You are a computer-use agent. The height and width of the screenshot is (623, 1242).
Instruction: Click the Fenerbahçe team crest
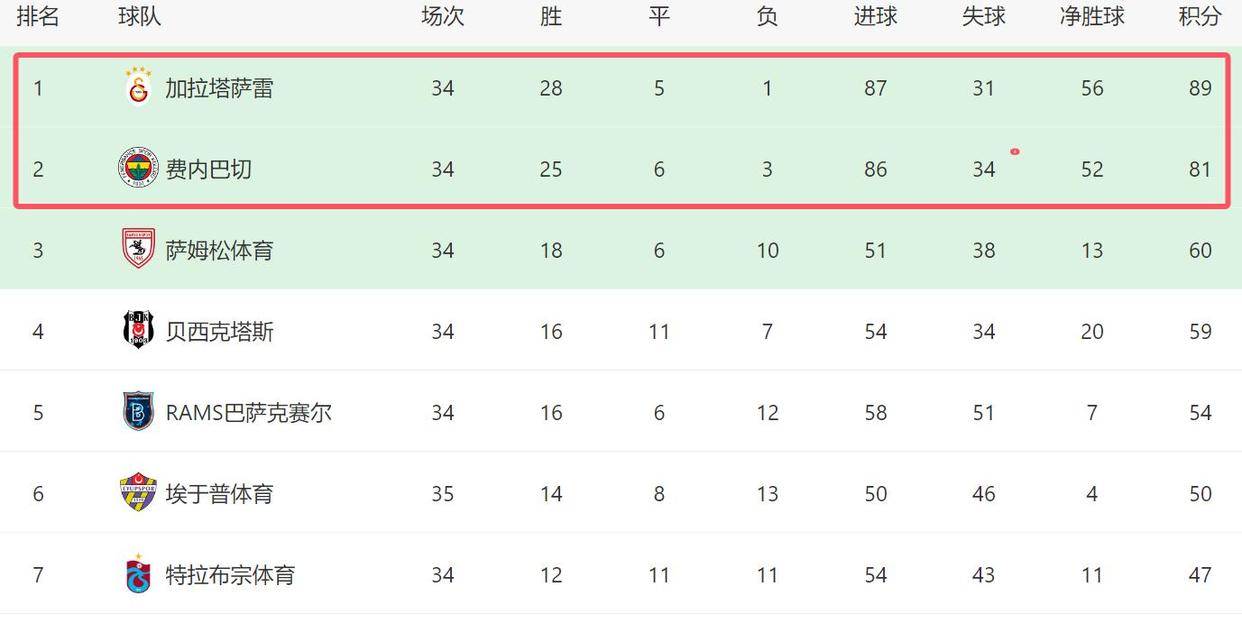tap(138, 168)
